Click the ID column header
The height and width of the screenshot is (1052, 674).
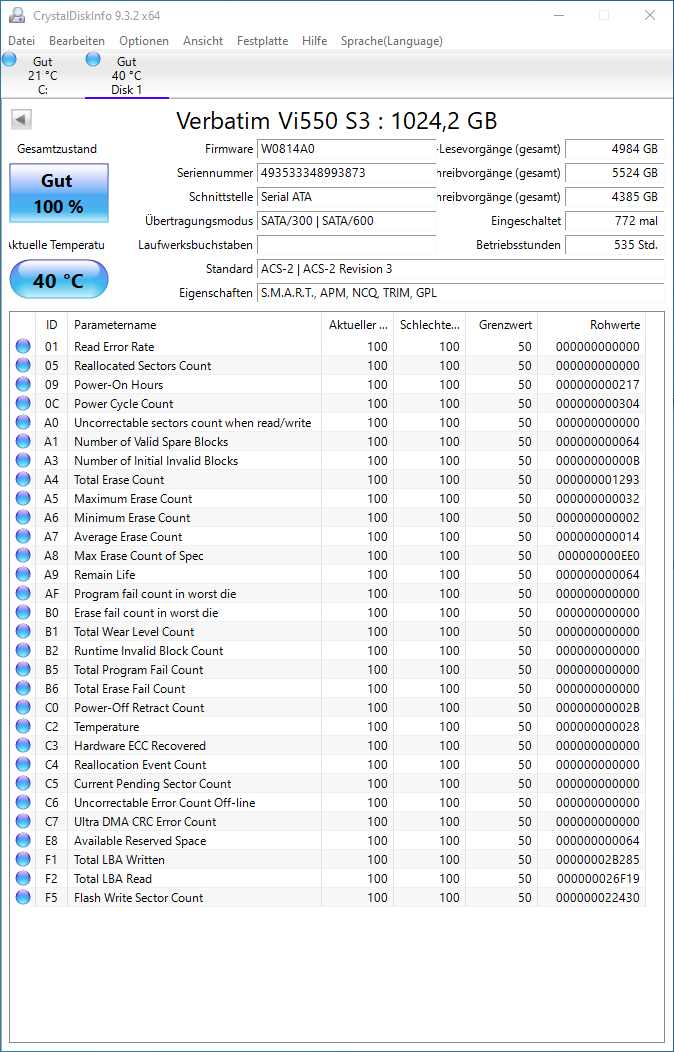click(52, 325)
